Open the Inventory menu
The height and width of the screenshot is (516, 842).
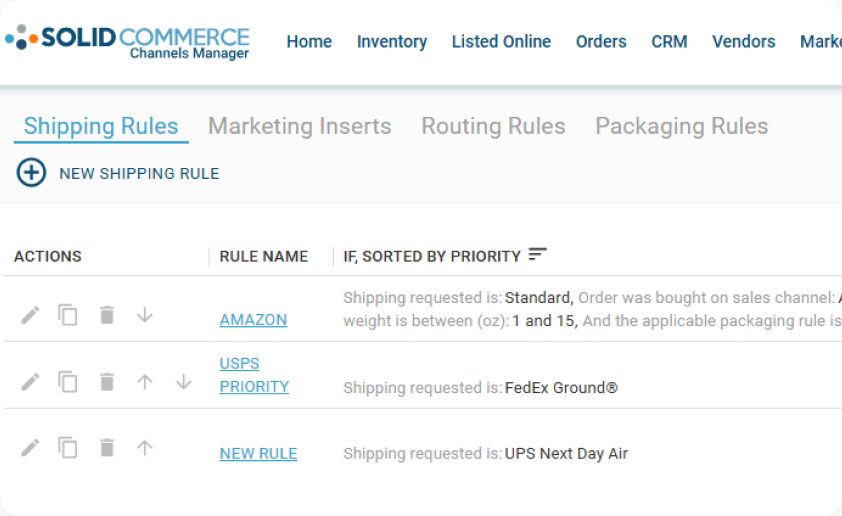click(392, 41)
